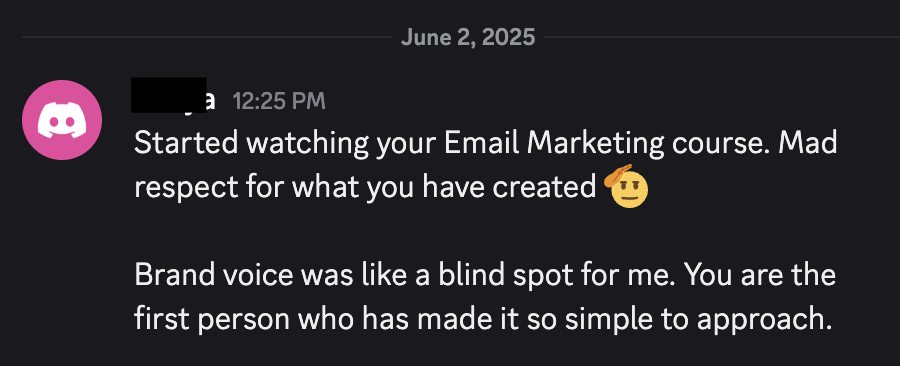Click the word "Mad" ending first line

tap(807, 143)
